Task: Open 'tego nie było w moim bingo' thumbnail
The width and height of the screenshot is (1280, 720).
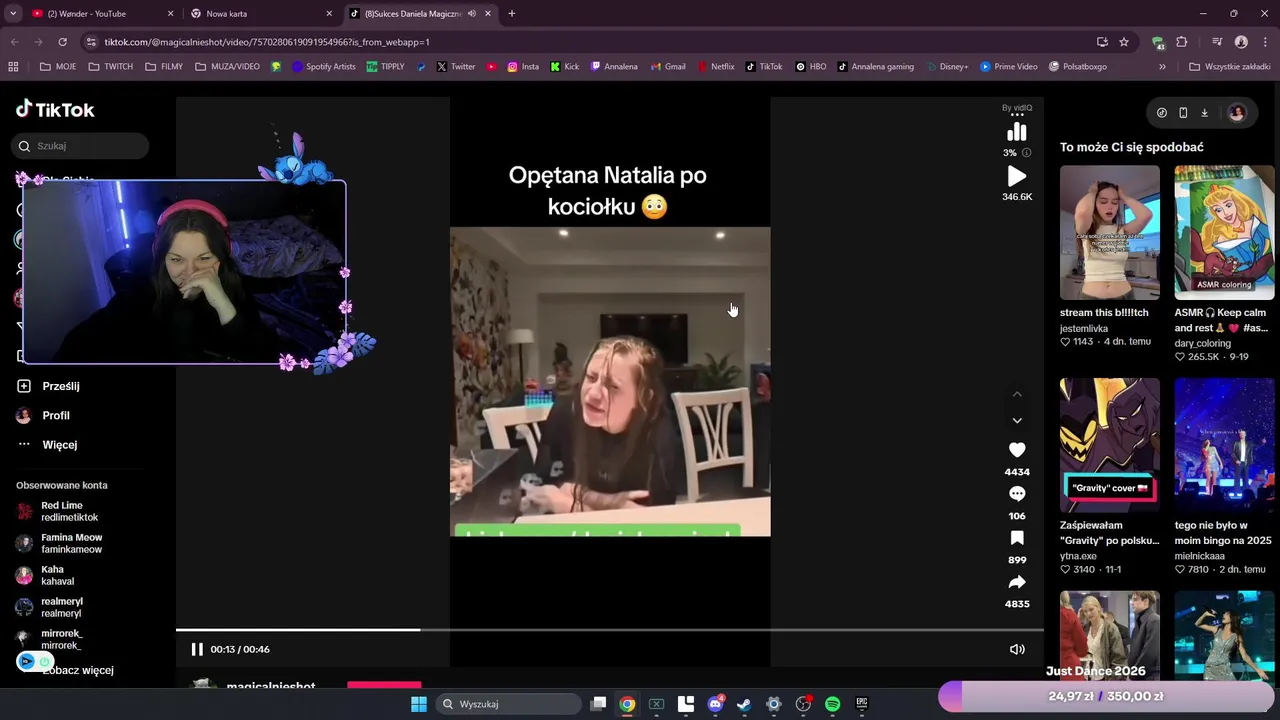Action: pyautogui.click(x=1224, y=445)
